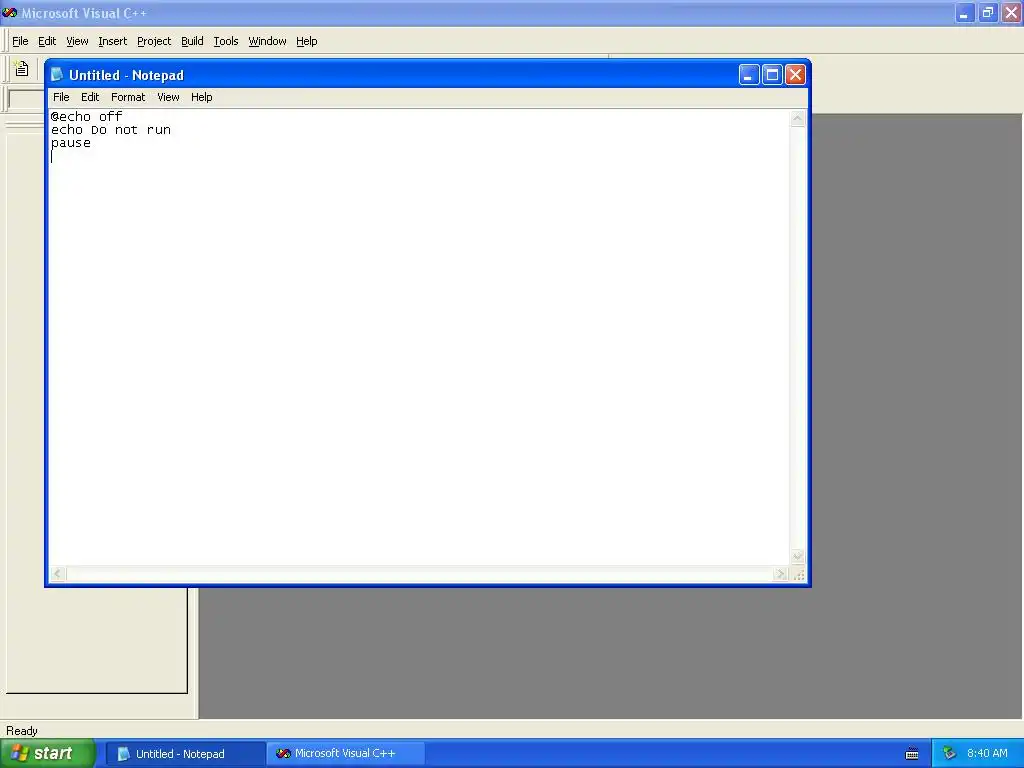The height and width of the screenshot is (768, 1024).
Task: Maximize the Notepad window
Action: pos(772,74)
